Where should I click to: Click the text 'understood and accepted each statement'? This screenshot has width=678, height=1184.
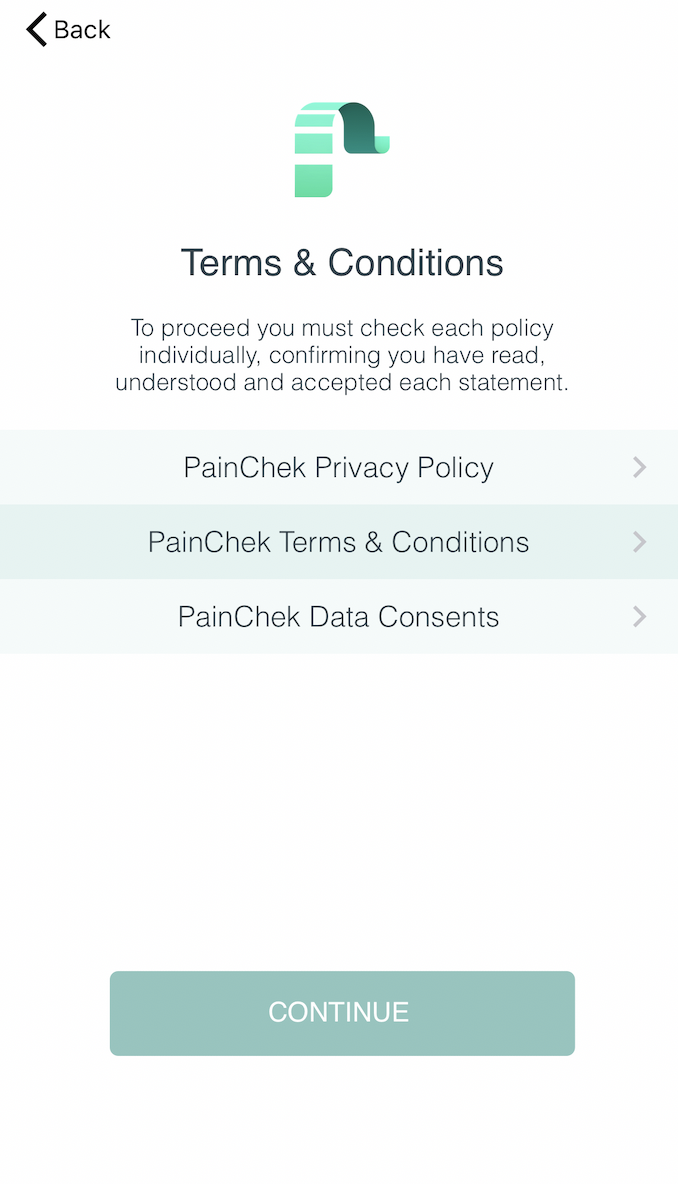pyautogui.click(x=342, y=382)
